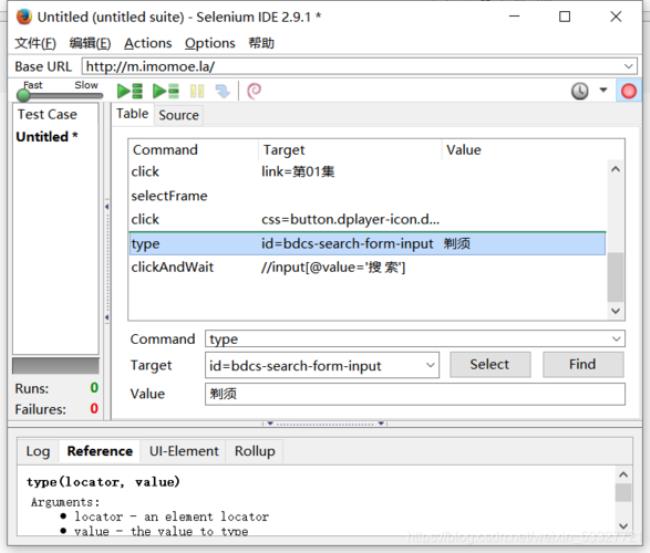Click the Find button
This screenshot has height=553, width=650.
coord(582,364)
